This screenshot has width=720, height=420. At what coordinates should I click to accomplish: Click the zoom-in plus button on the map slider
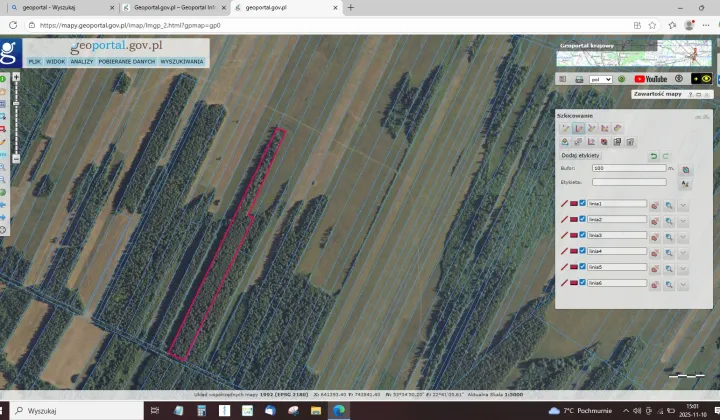(16, 76)
